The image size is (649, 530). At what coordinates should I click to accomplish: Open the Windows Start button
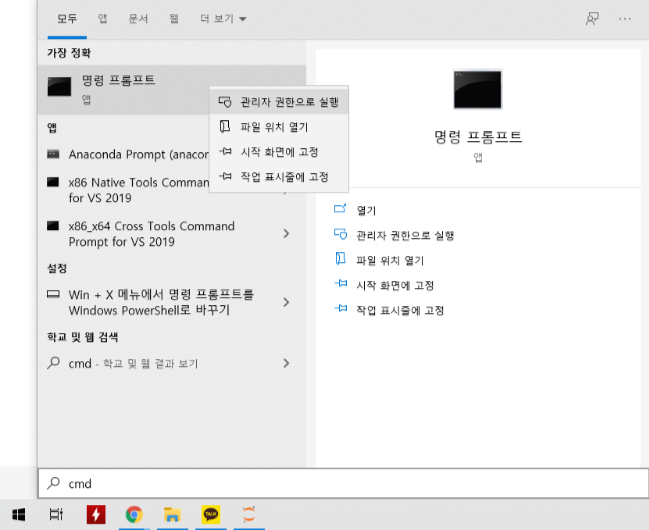pyautogui.click(x=18, y=515)
